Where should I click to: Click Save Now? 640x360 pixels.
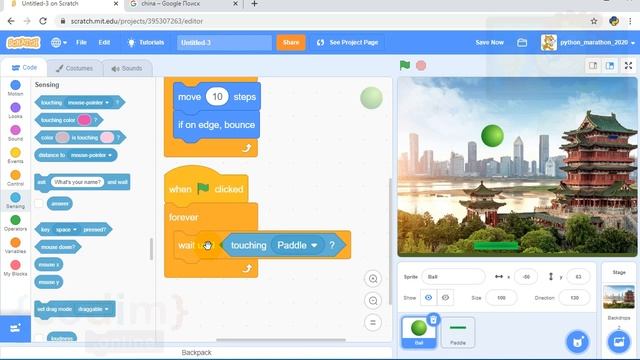(489, 42)
